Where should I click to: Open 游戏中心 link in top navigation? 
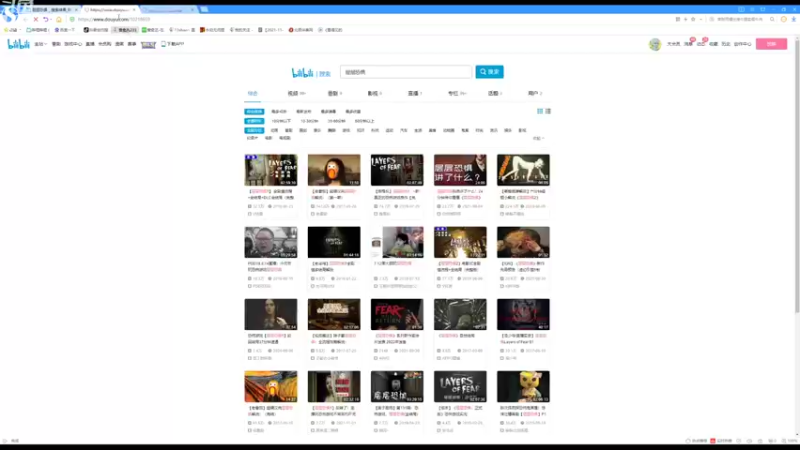pos(73,44)
